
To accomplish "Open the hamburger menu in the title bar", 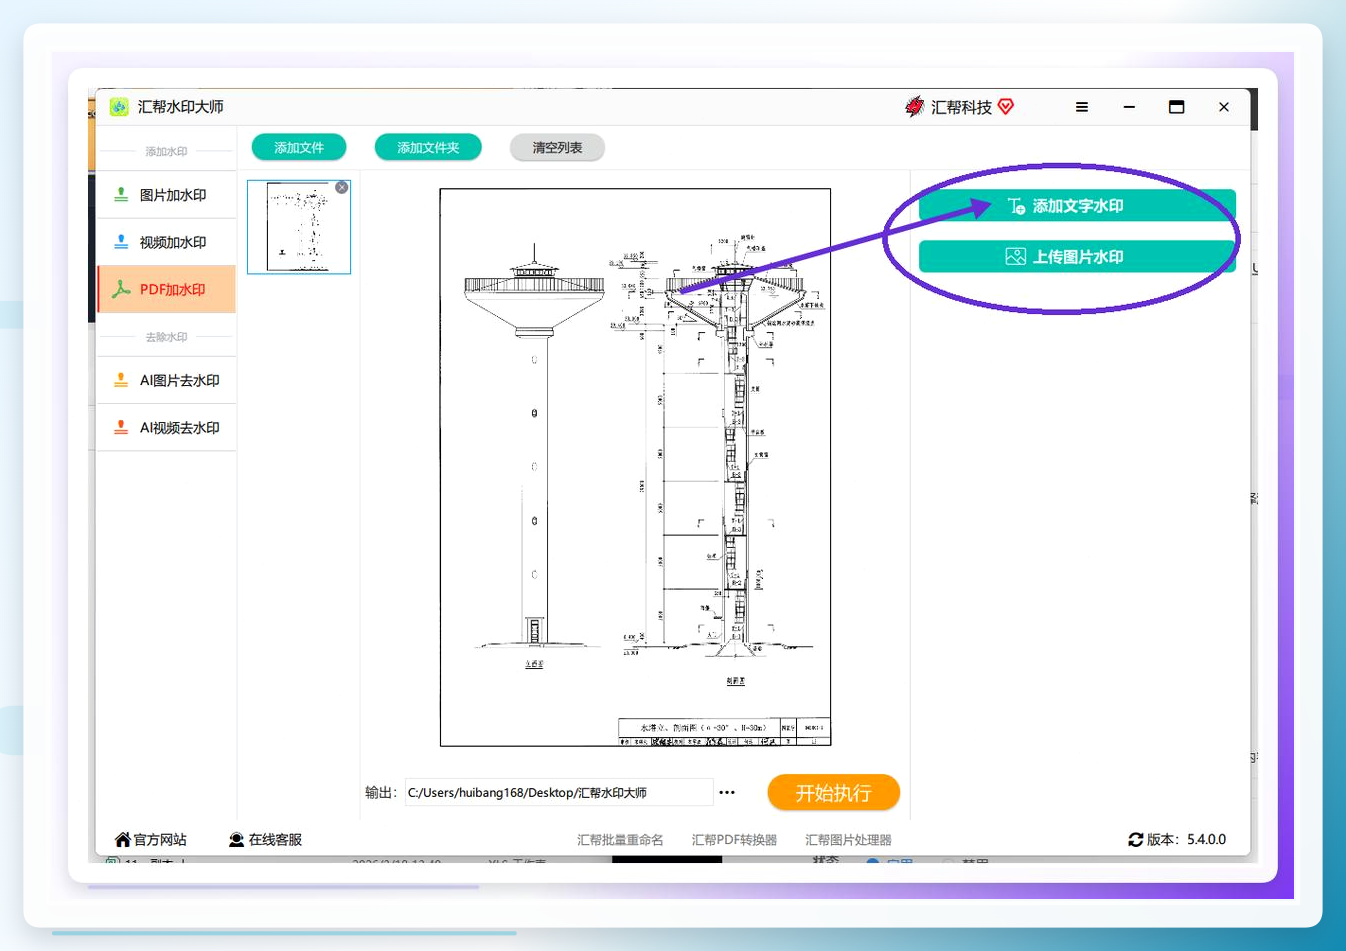I will pyautogui.click(x=1081, y=107).
